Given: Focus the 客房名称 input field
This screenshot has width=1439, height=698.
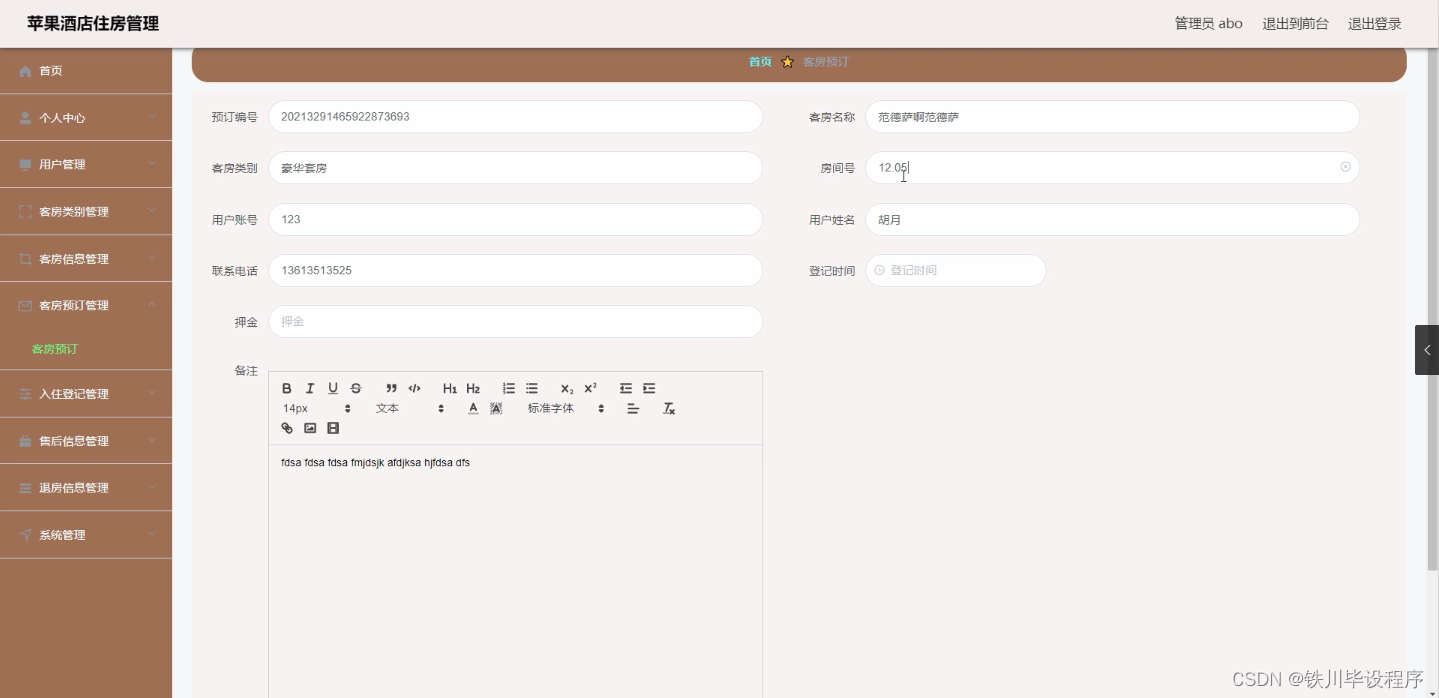Looking at the screenshot, I should pyautogui.click(x=1112, y=117).
